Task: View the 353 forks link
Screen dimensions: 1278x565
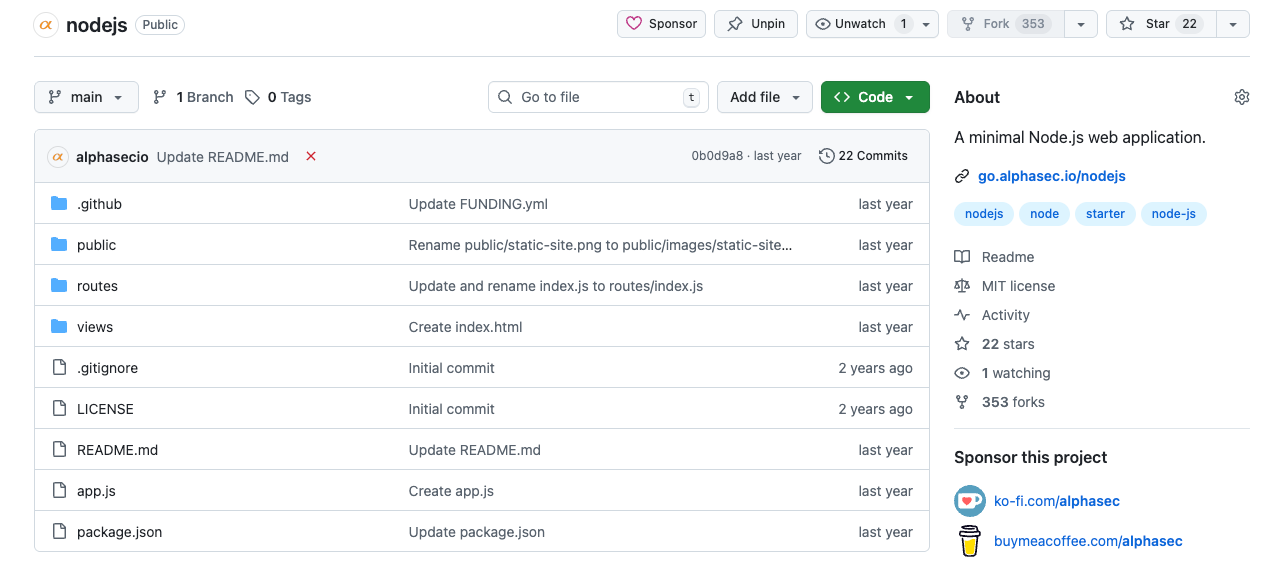Action: (999, 402)
